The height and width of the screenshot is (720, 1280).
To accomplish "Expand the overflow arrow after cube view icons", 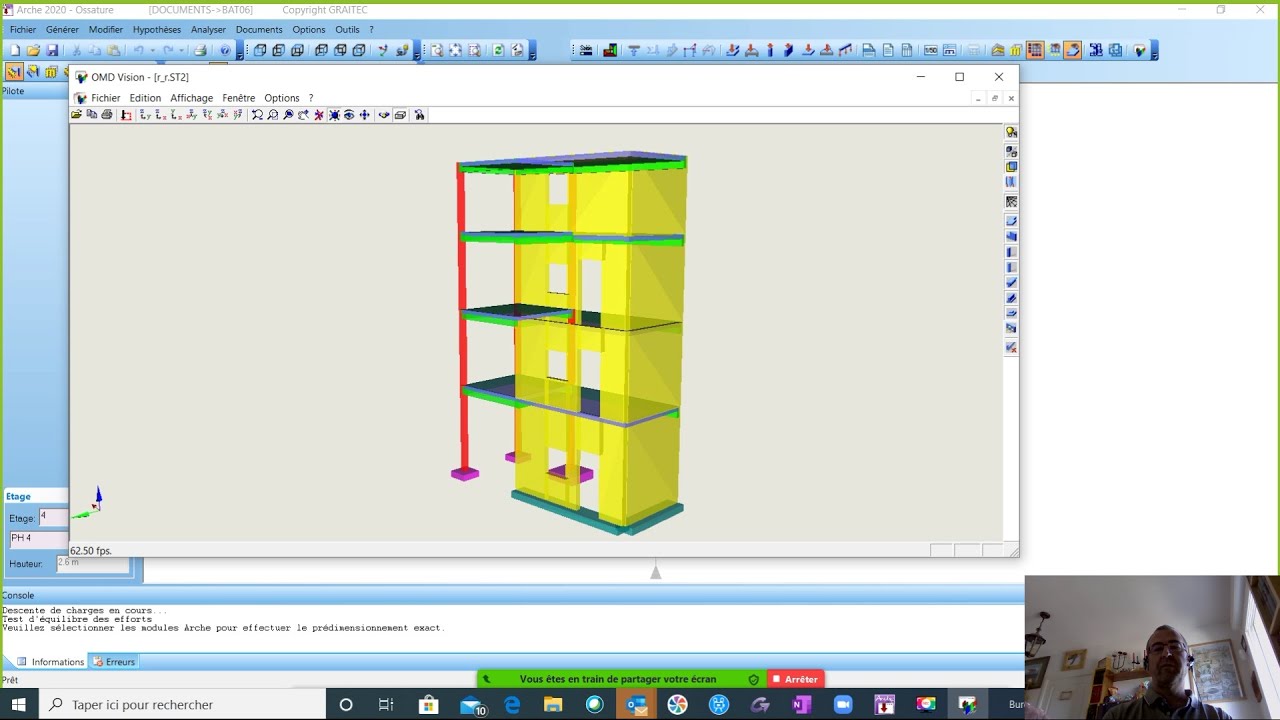I will (415, 51).
